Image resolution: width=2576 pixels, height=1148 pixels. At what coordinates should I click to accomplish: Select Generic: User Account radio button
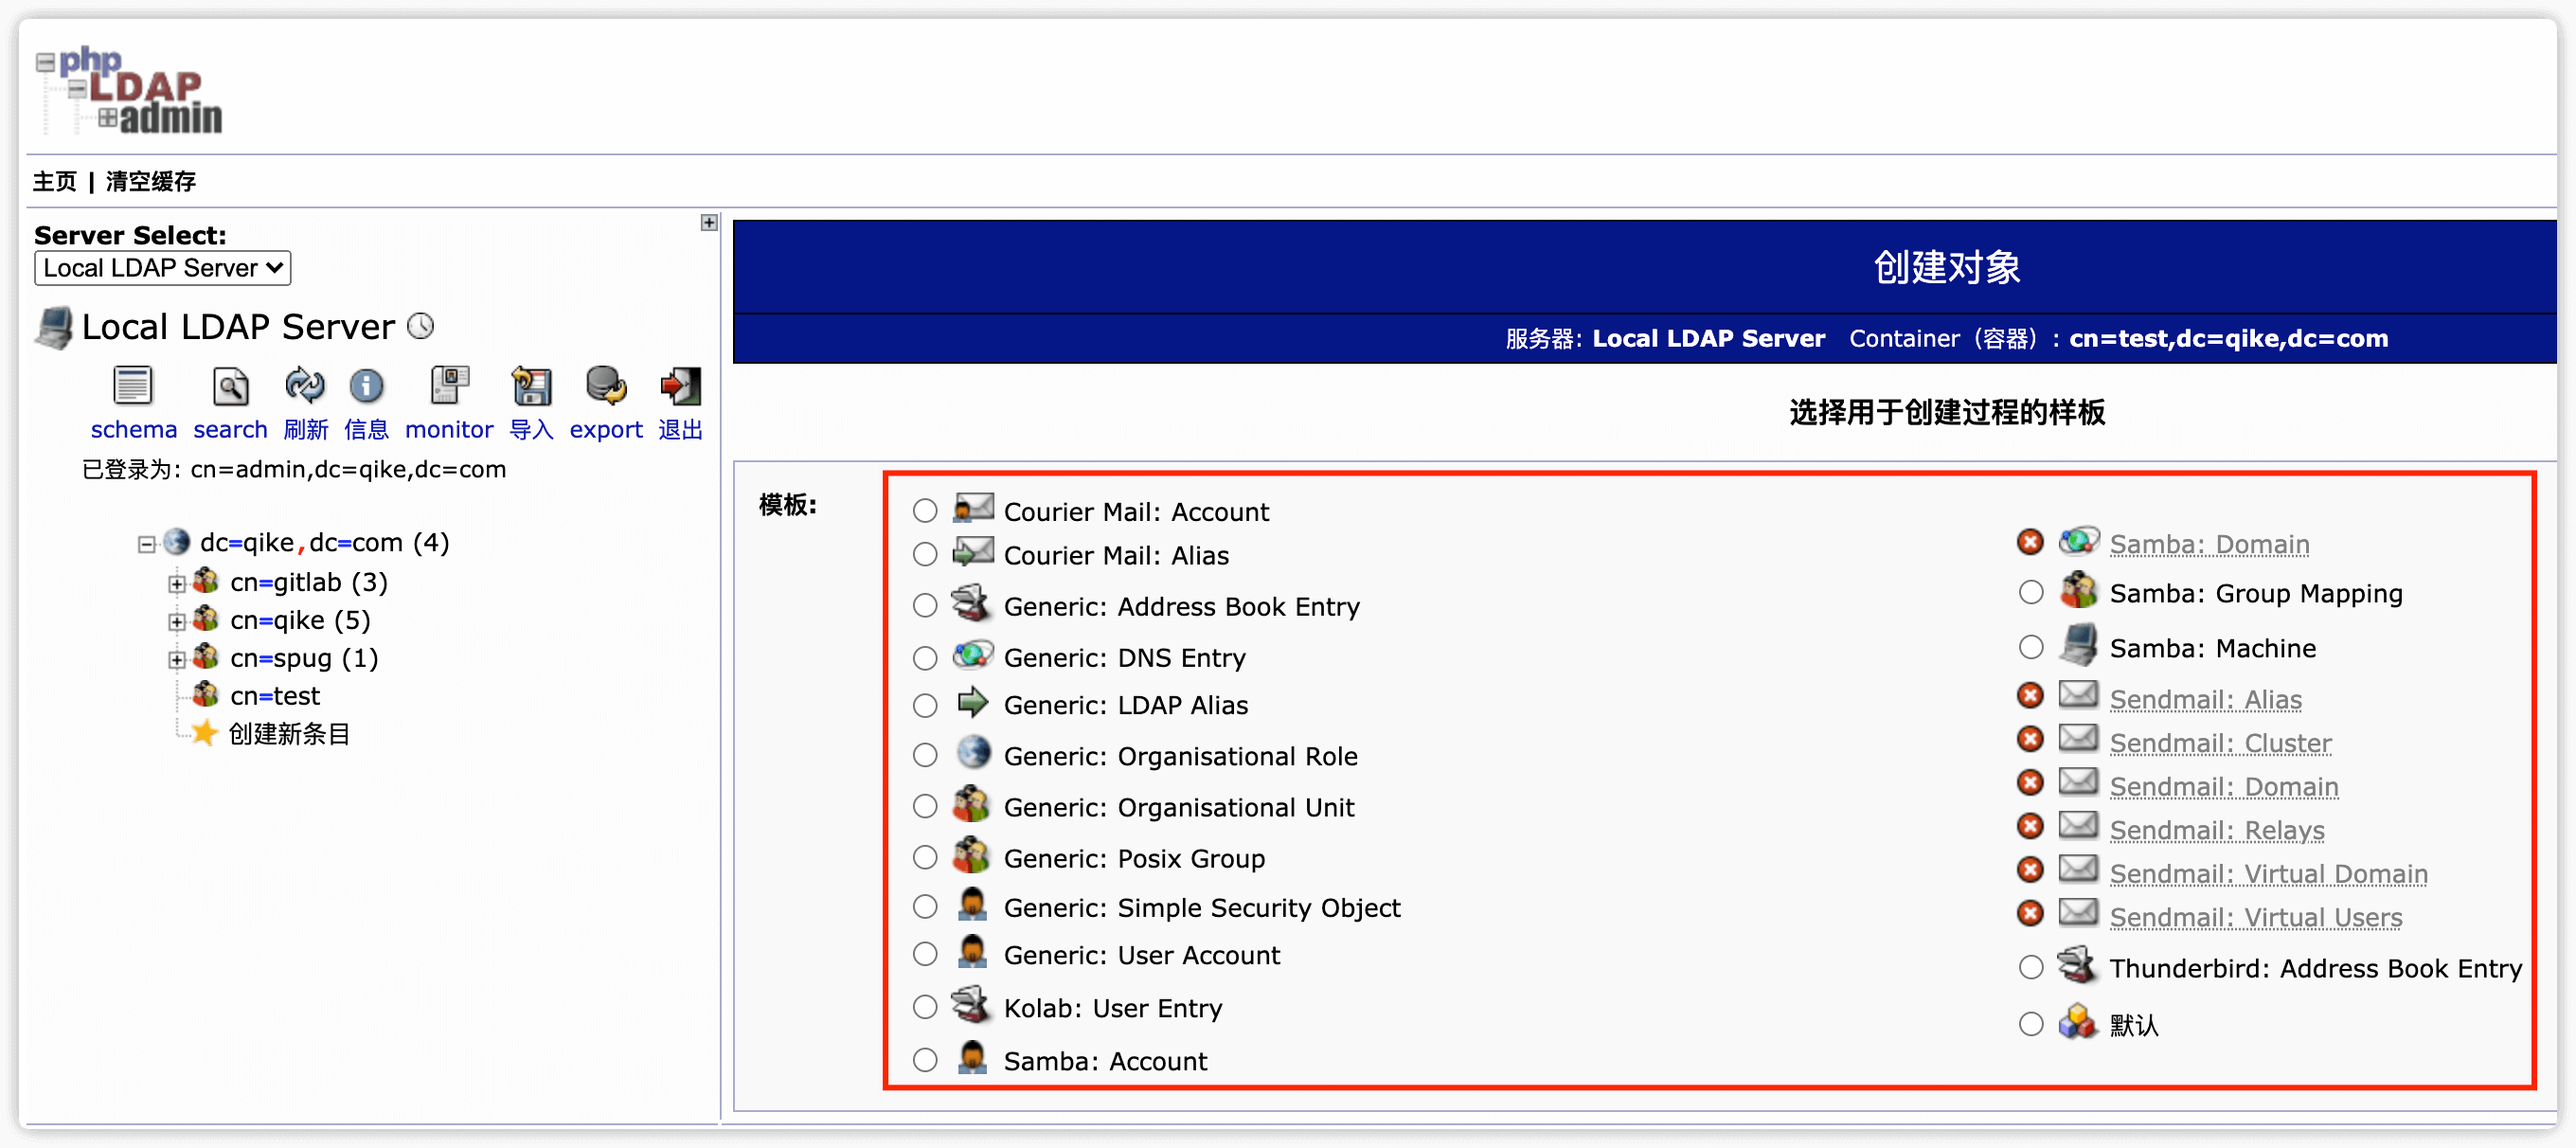pos(925,955)
